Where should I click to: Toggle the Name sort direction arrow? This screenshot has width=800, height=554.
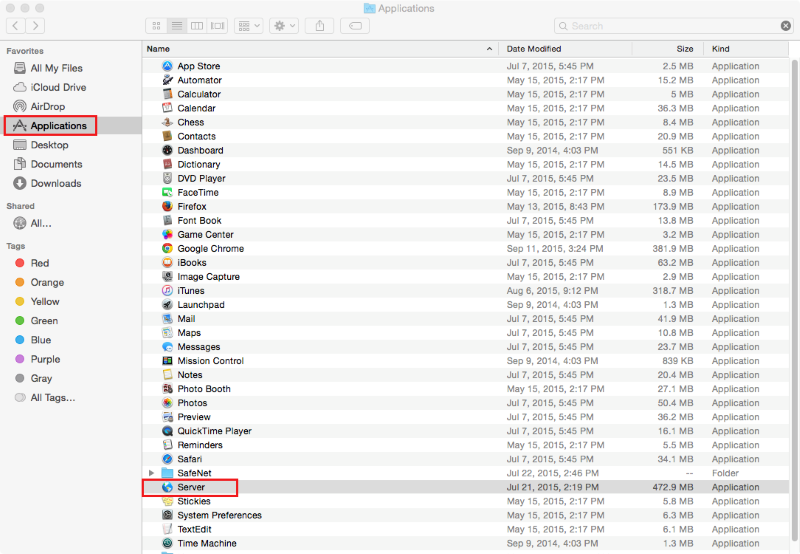click(489, 49)
